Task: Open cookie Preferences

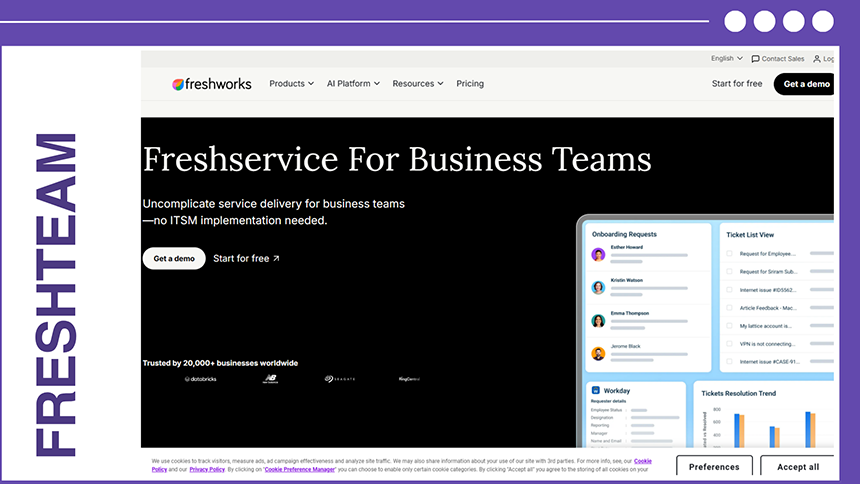Action: pos(714,466)
